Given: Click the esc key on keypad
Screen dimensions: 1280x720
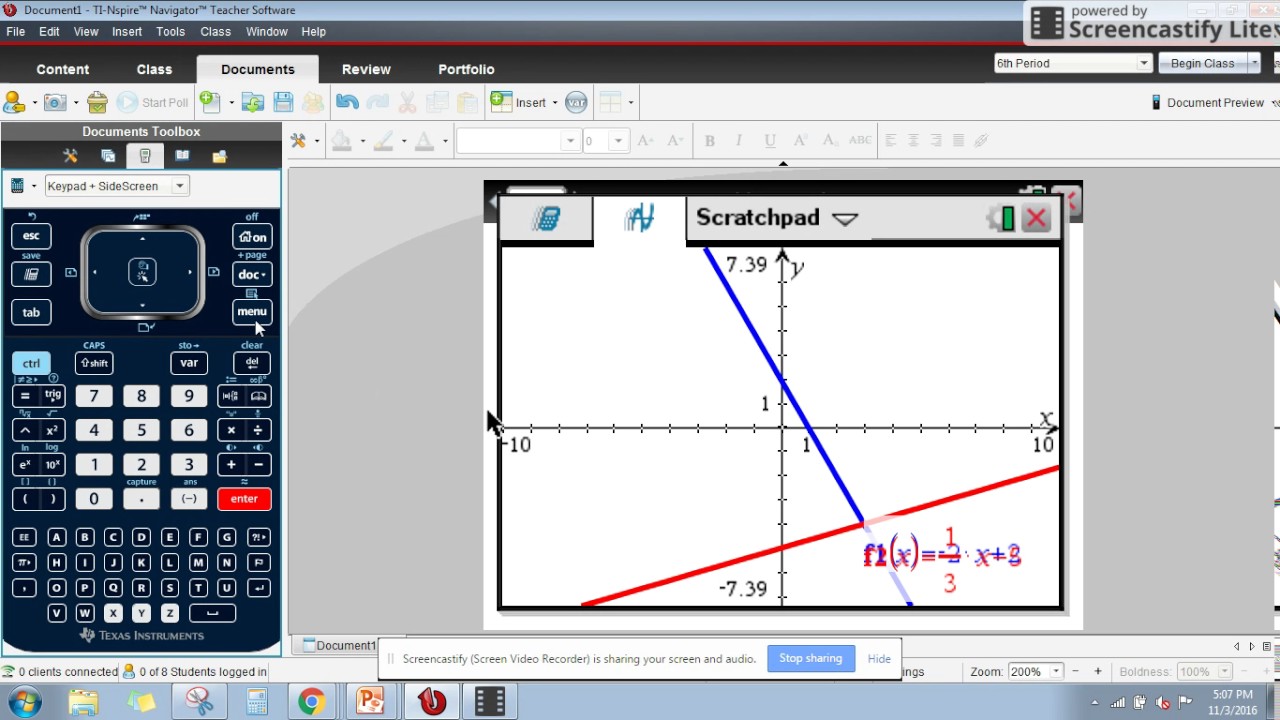Looking at the screenshot, I should click(x=31, y=236).
